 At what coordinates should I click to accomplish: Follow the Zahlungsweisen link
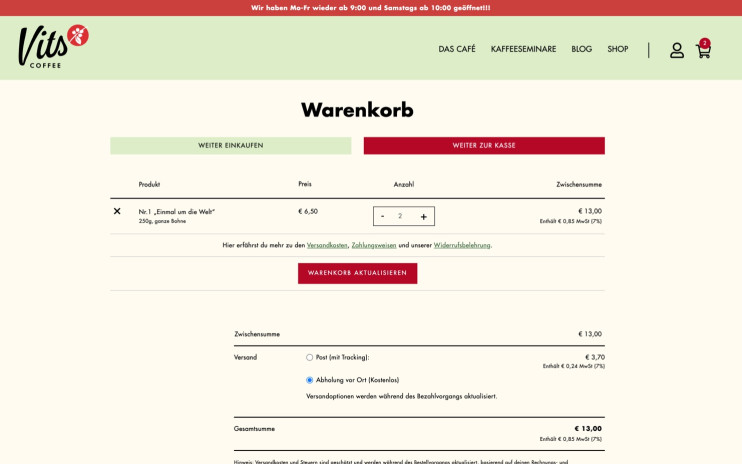[374, 245]
